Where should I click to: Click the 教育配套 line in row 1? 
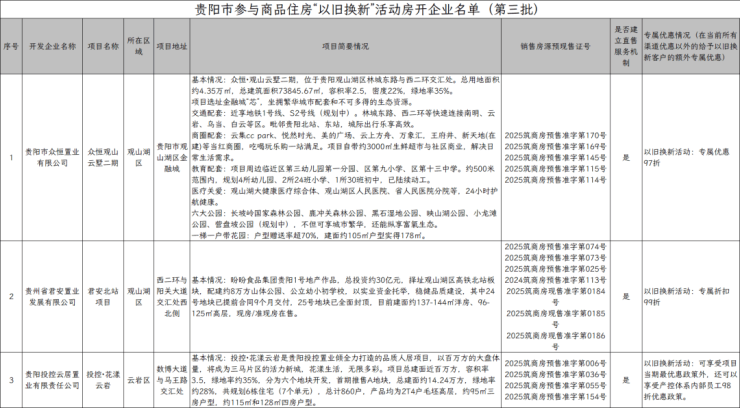343,174
